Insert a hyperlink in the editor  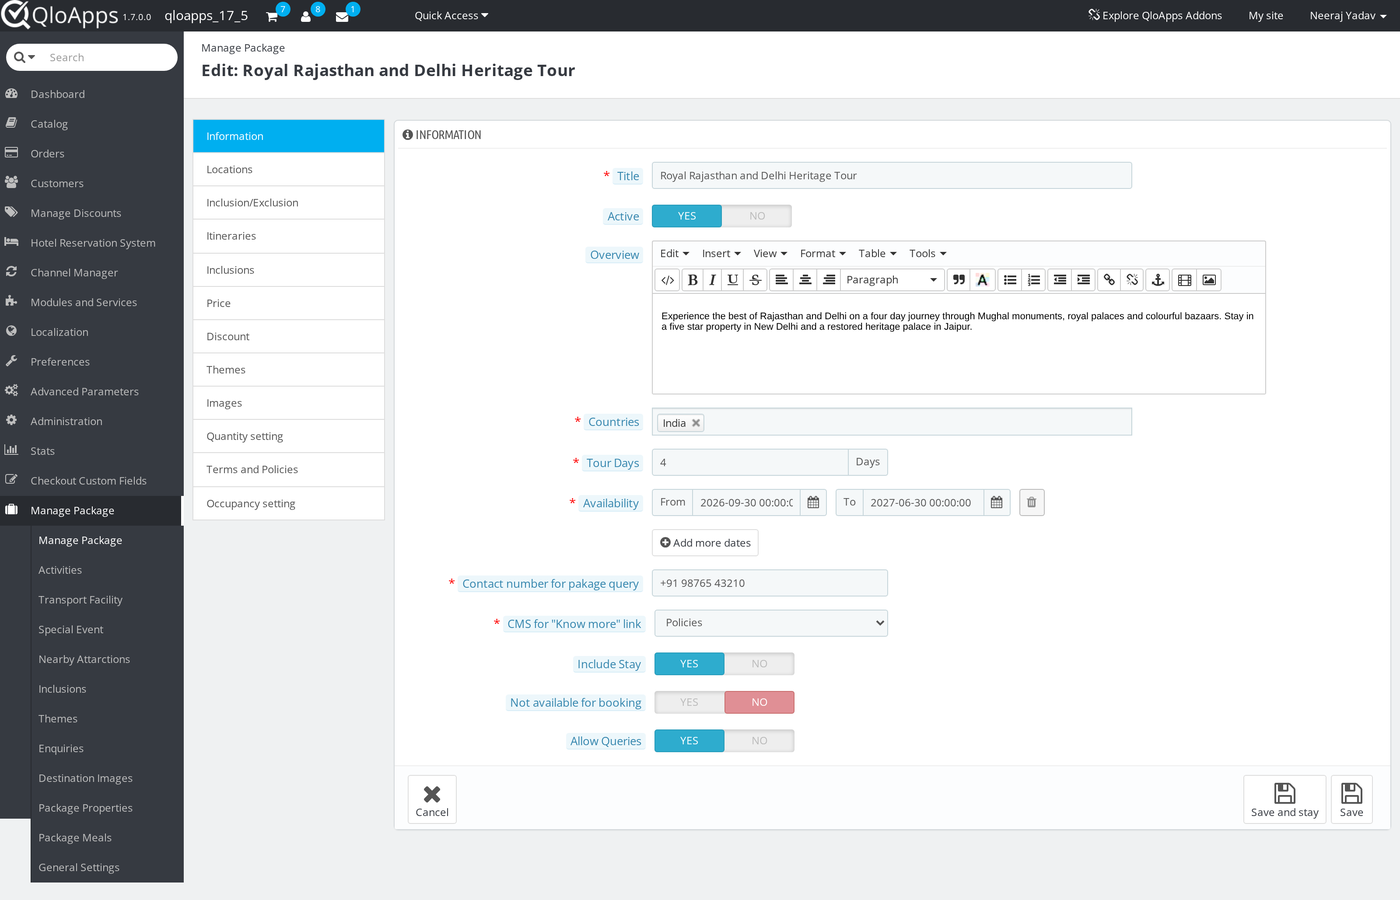click(x=1109, y=280)
